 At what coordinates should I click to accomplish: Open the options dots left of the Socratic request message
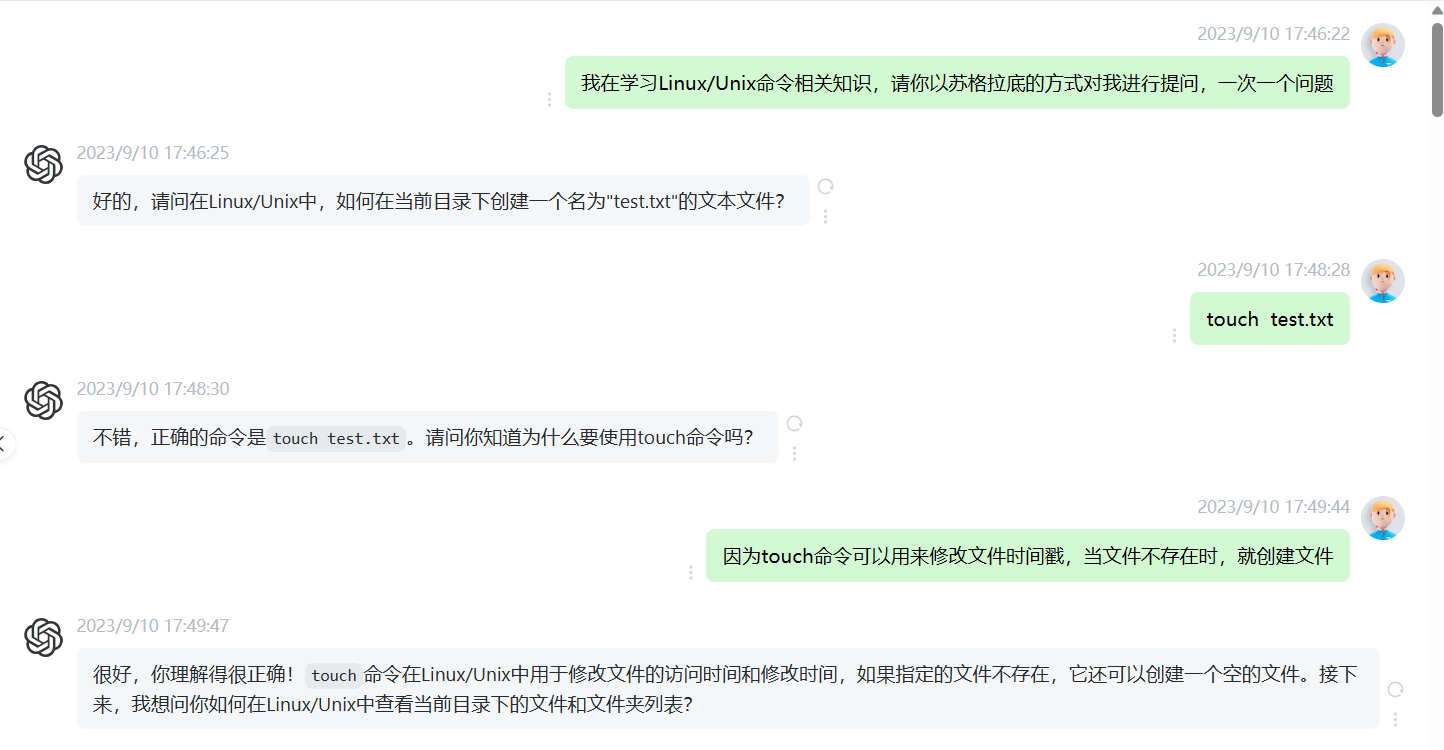pos(549,100)
